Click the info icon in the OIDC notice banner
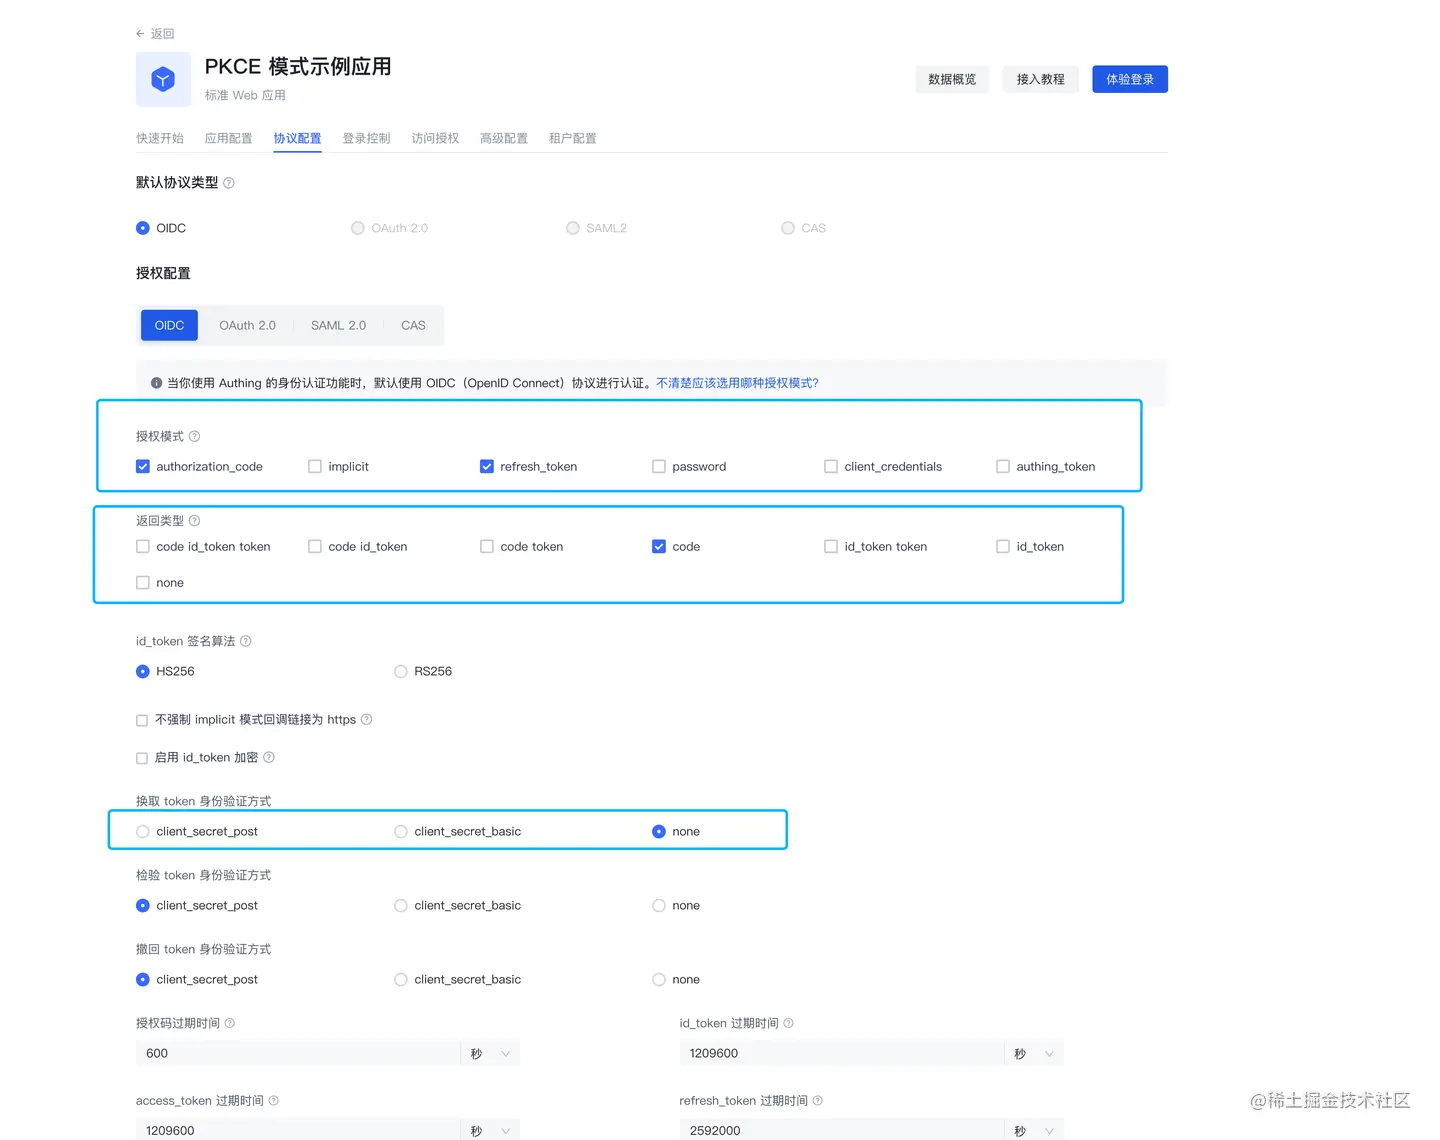 tap(157, 383)
